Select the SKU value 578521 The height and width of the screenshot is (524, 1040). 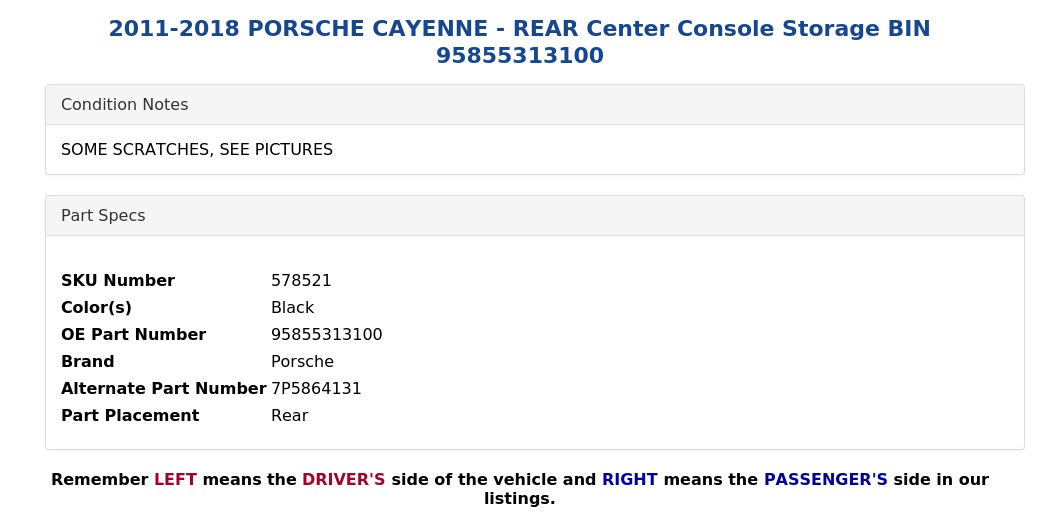[301, 281]
